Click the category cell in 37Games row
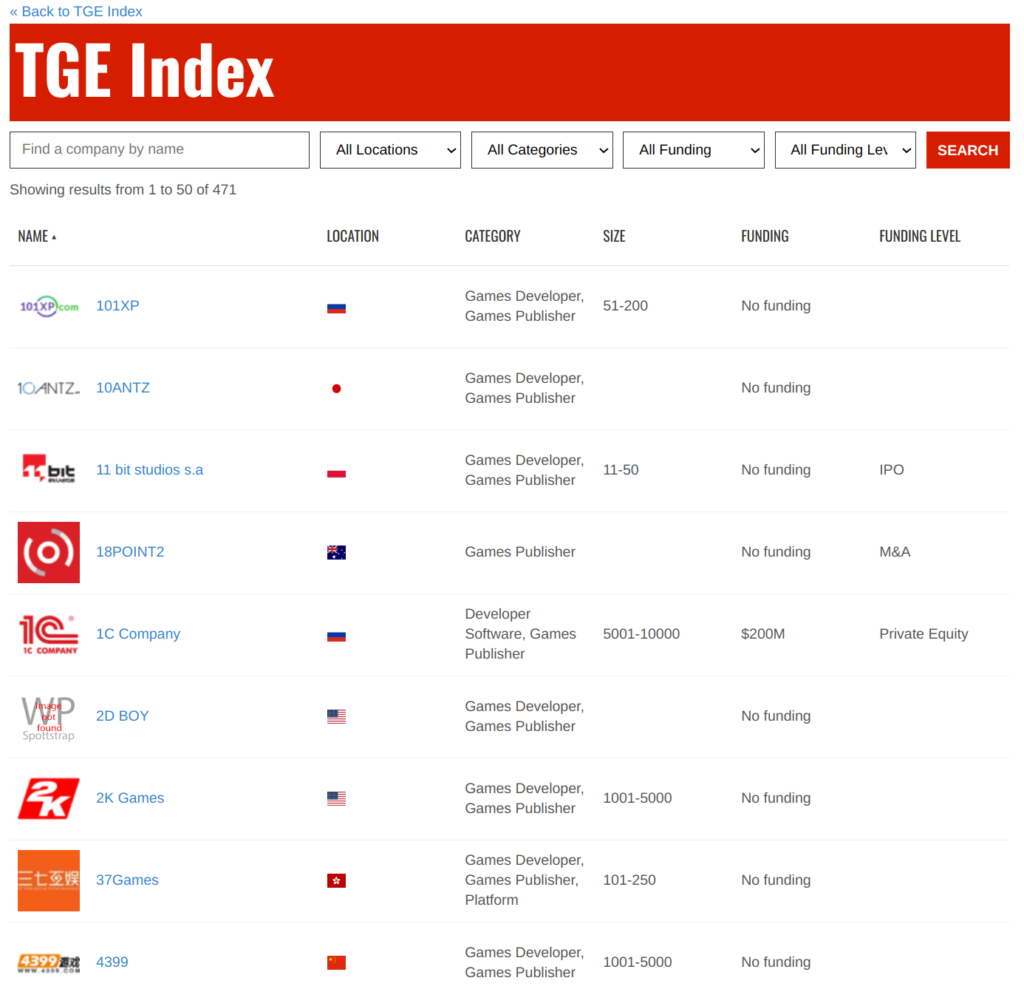This screenshot has height=989, width=1024. (524, 880)
